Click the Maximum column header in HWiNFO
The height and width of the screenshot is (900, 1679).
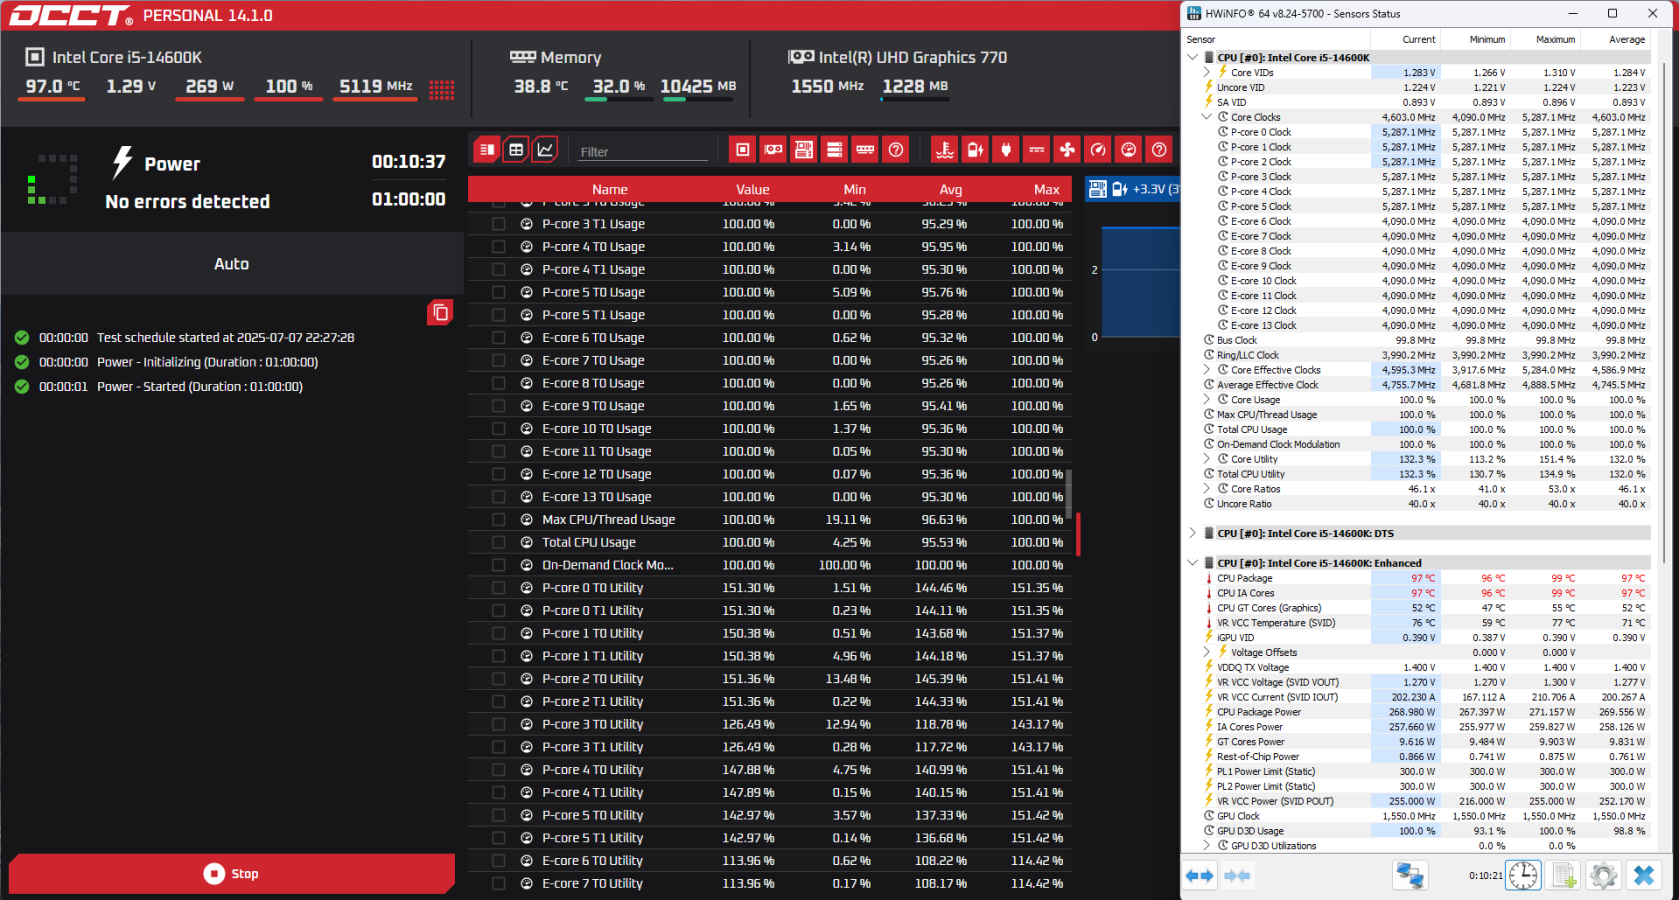tap(1555, 40)
